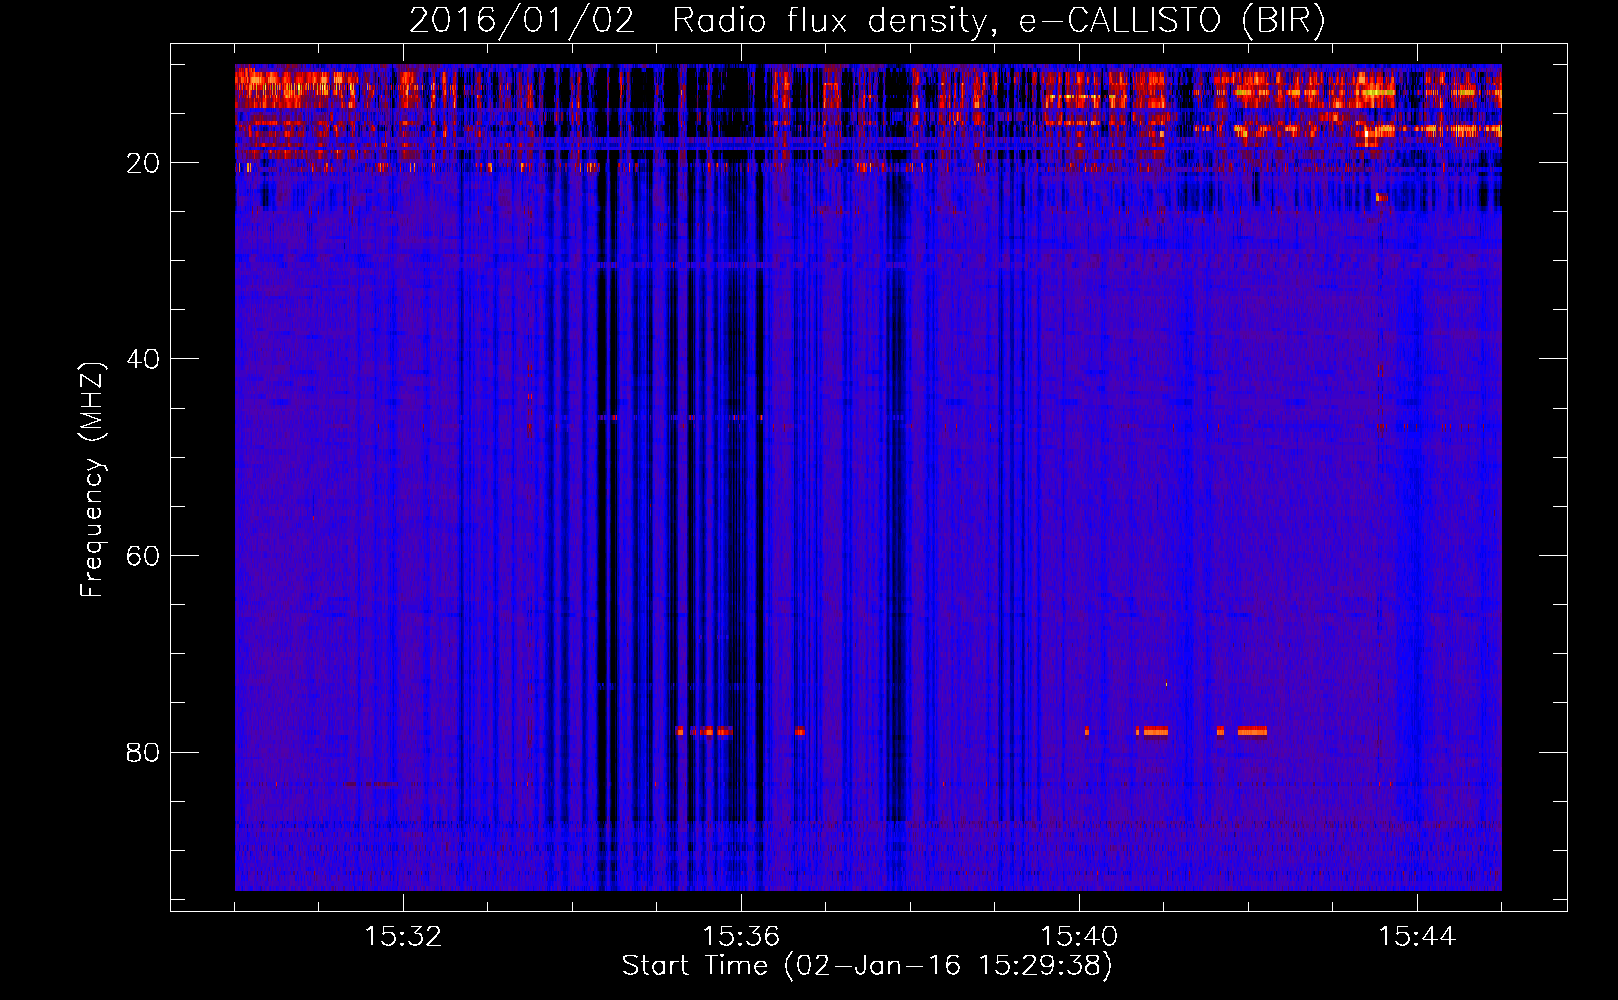Viewport: 1618px width, 1000px height.
Task: Click the 15:32 time tick label
Action: pyautogui.click(x=403, y=937)
